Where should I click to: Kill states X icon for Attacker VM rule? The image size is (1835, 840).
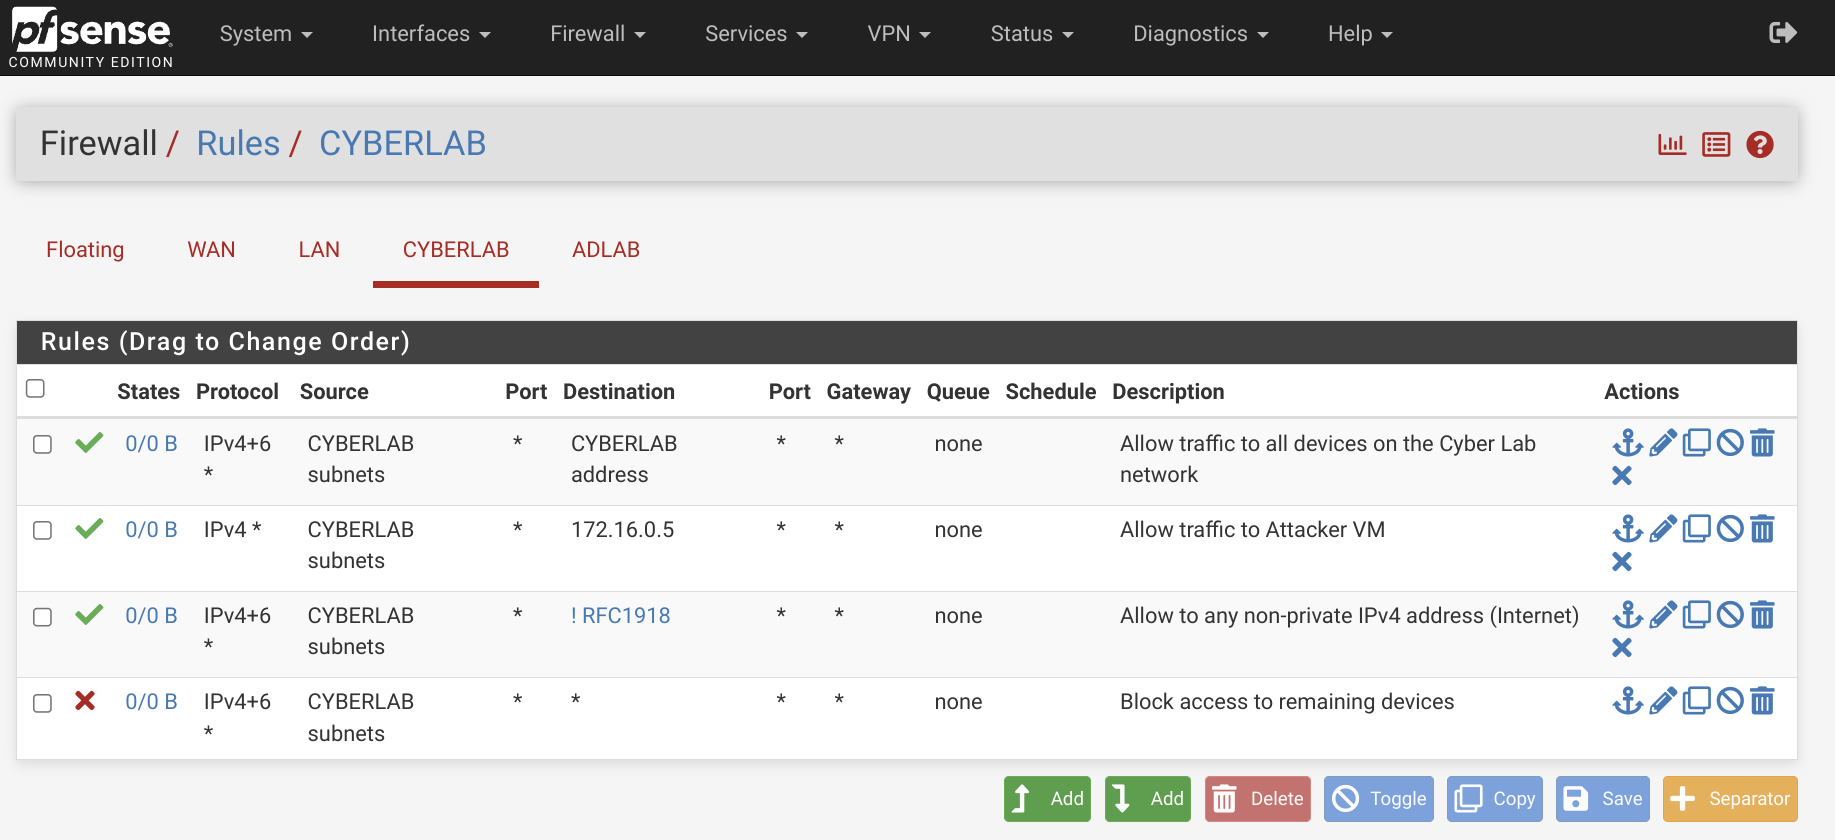pos(1622,562)
